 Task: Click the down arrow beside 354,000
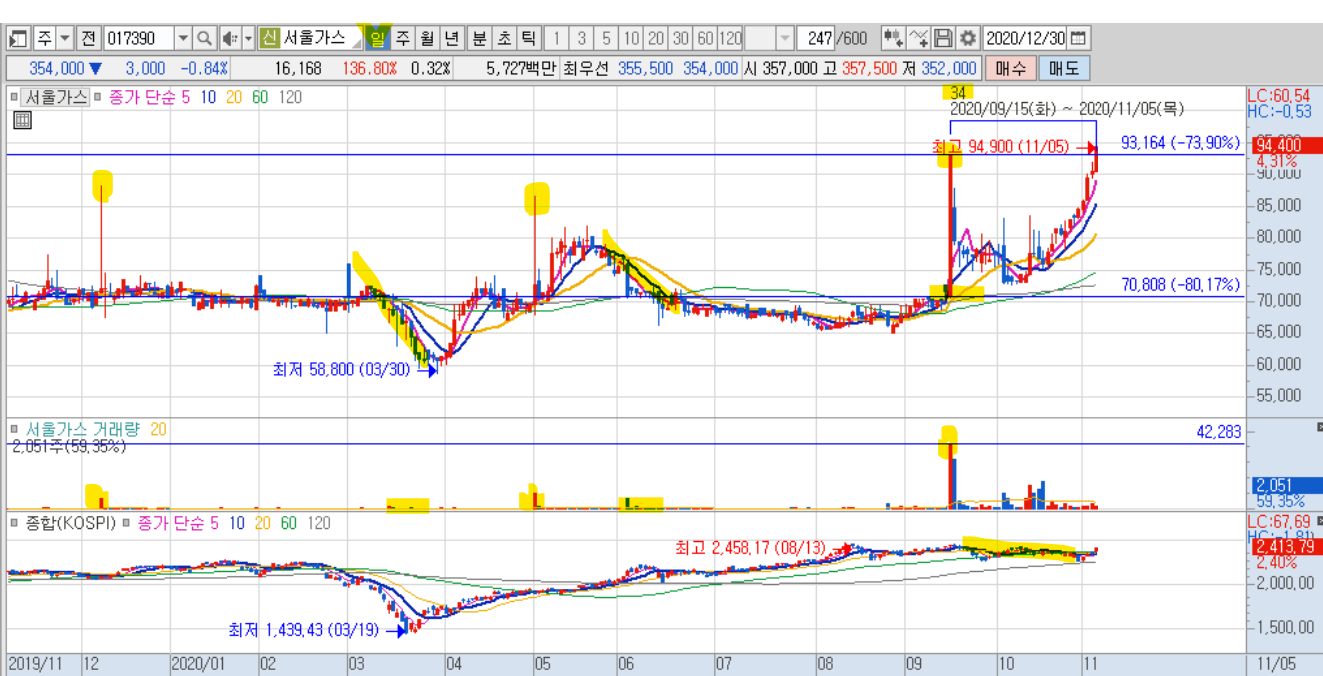95,68
